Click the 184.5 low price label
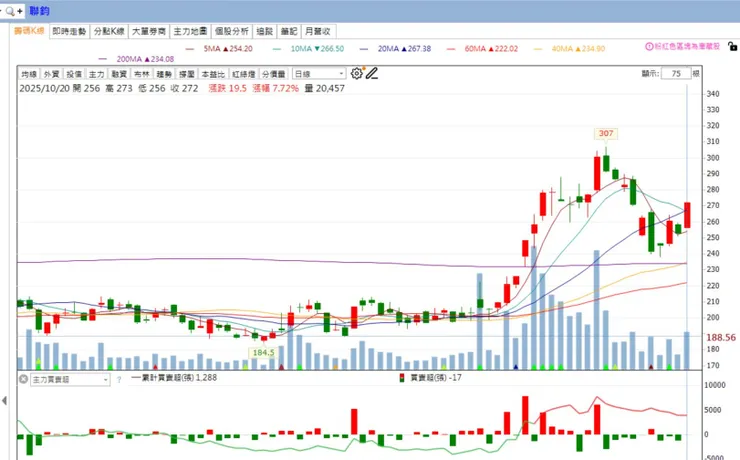Screen dimensions: 740x460 click(x=263, y=352)
